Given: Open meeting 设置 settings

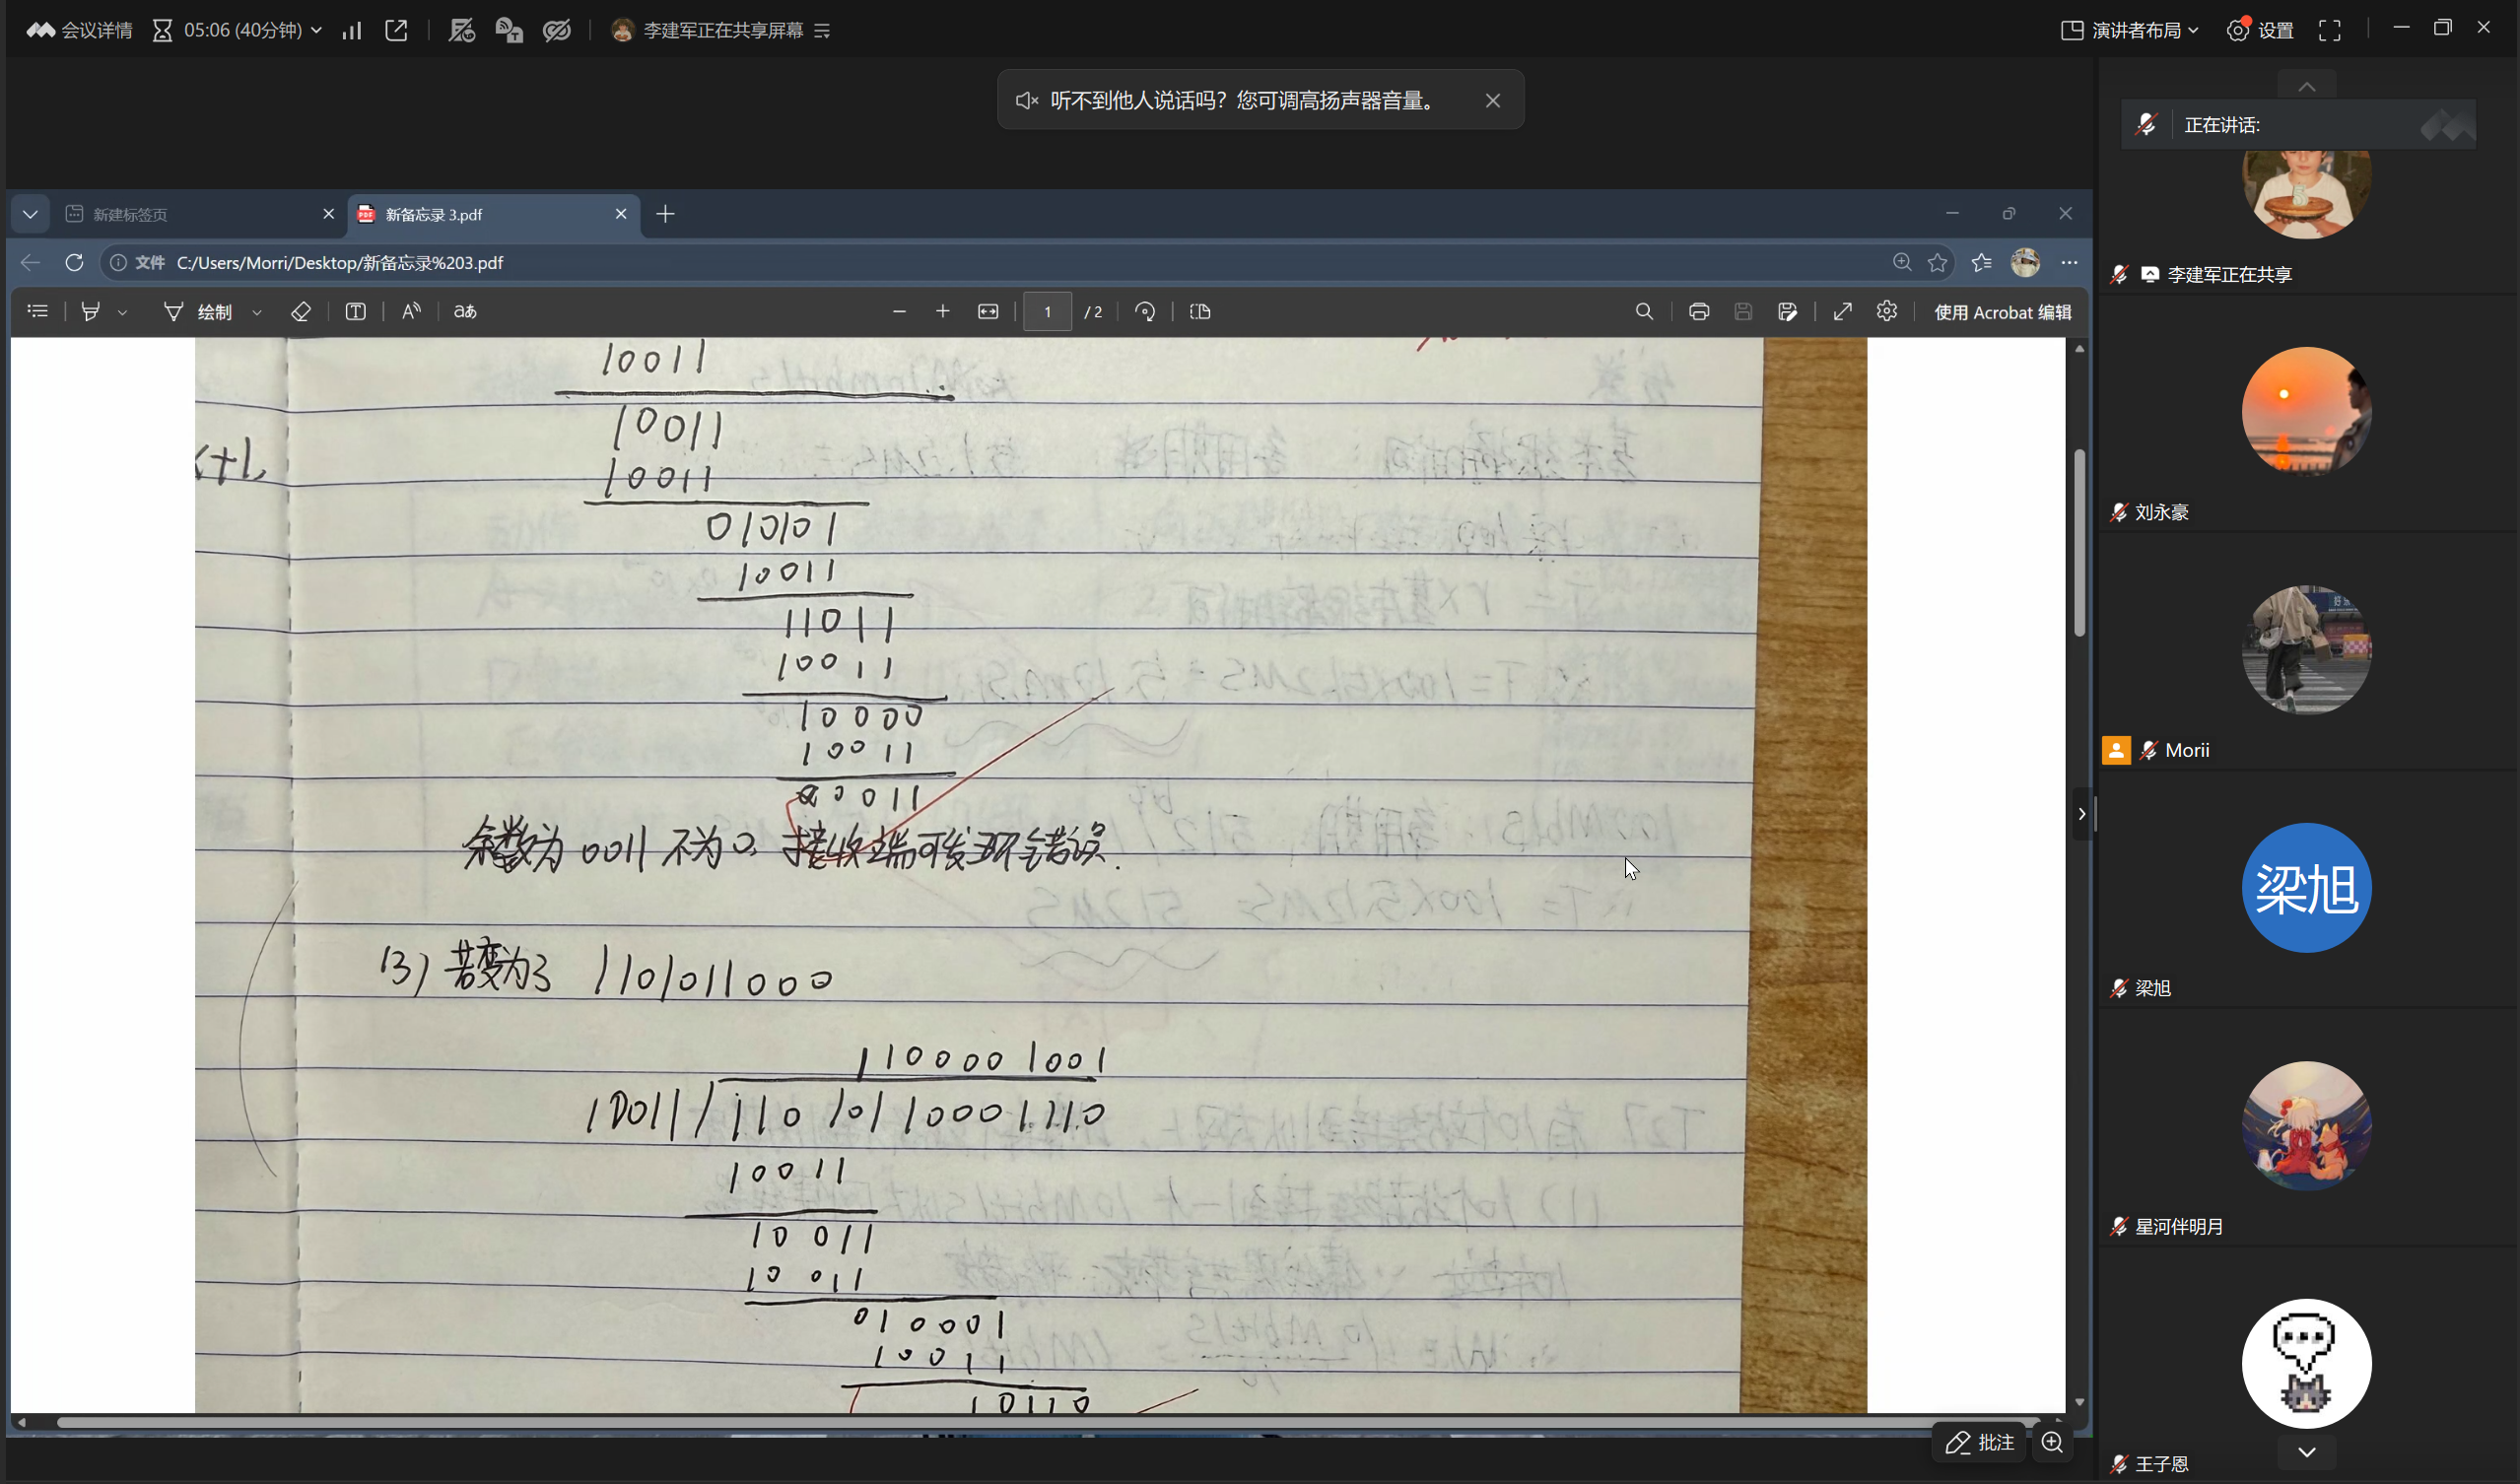Looking at the screenshot, I should 2260,30.
